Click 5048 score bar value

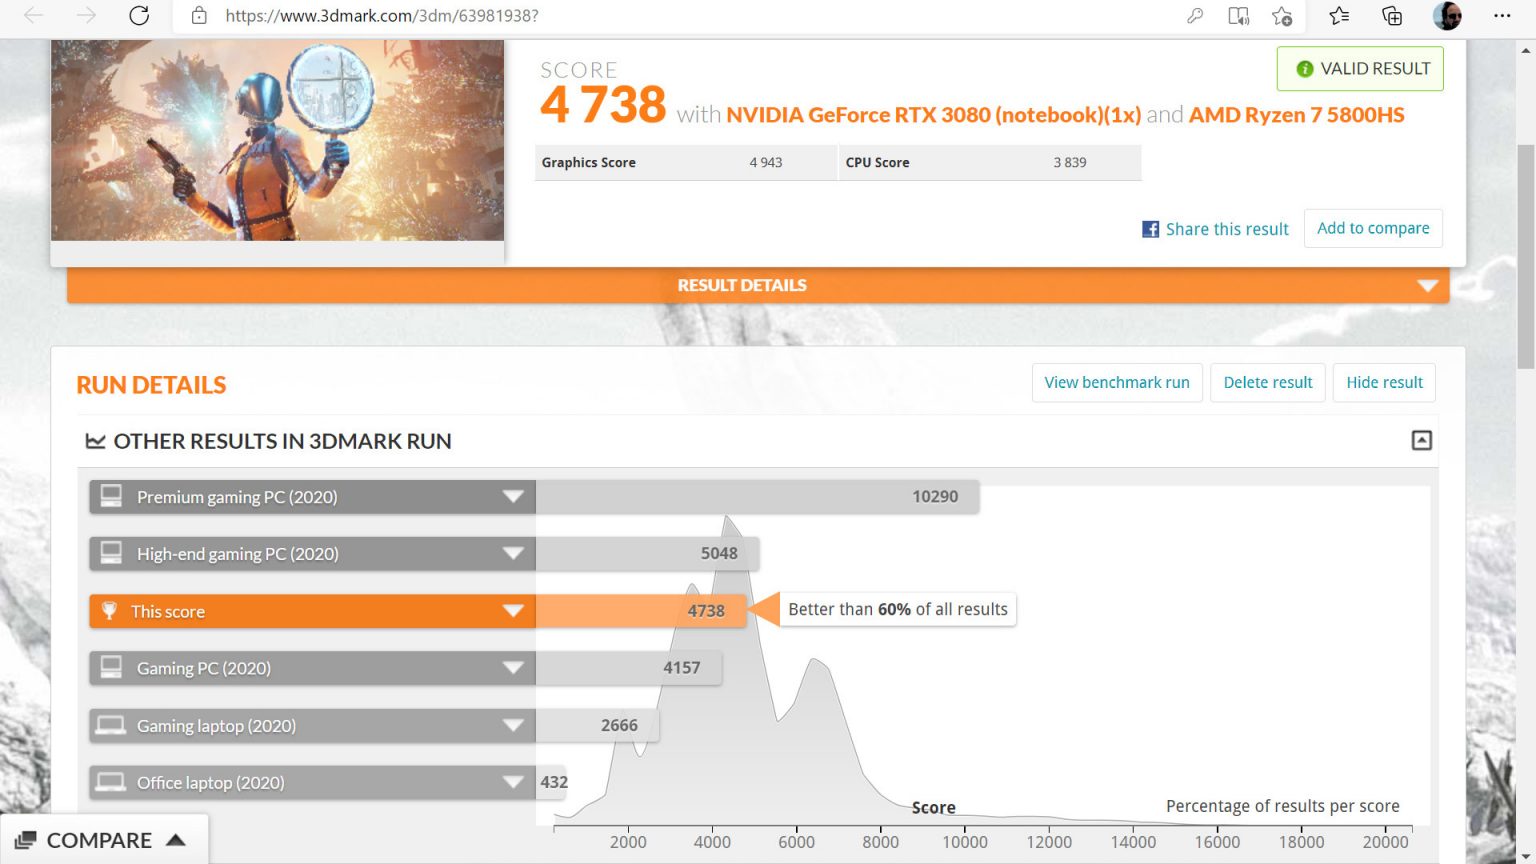(x=719, y=554)
